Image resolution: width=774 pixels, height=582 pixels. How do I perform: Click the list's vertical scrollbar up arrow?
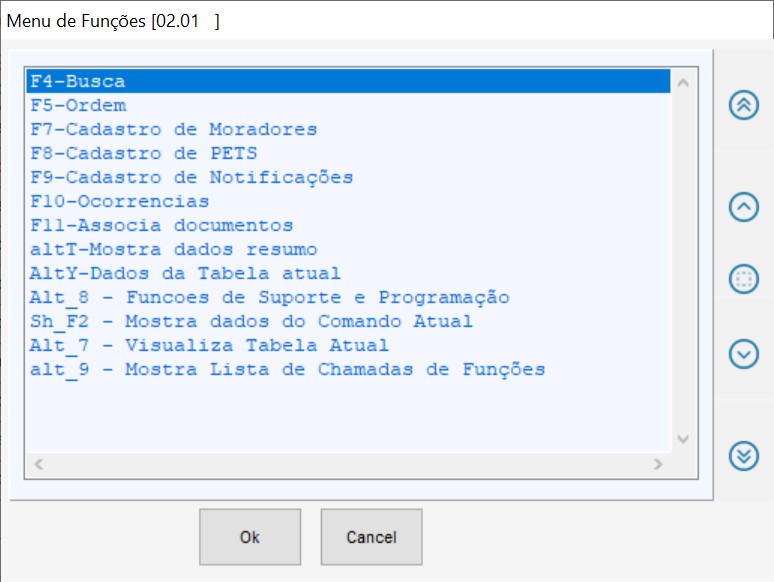(x=683, y=83)
